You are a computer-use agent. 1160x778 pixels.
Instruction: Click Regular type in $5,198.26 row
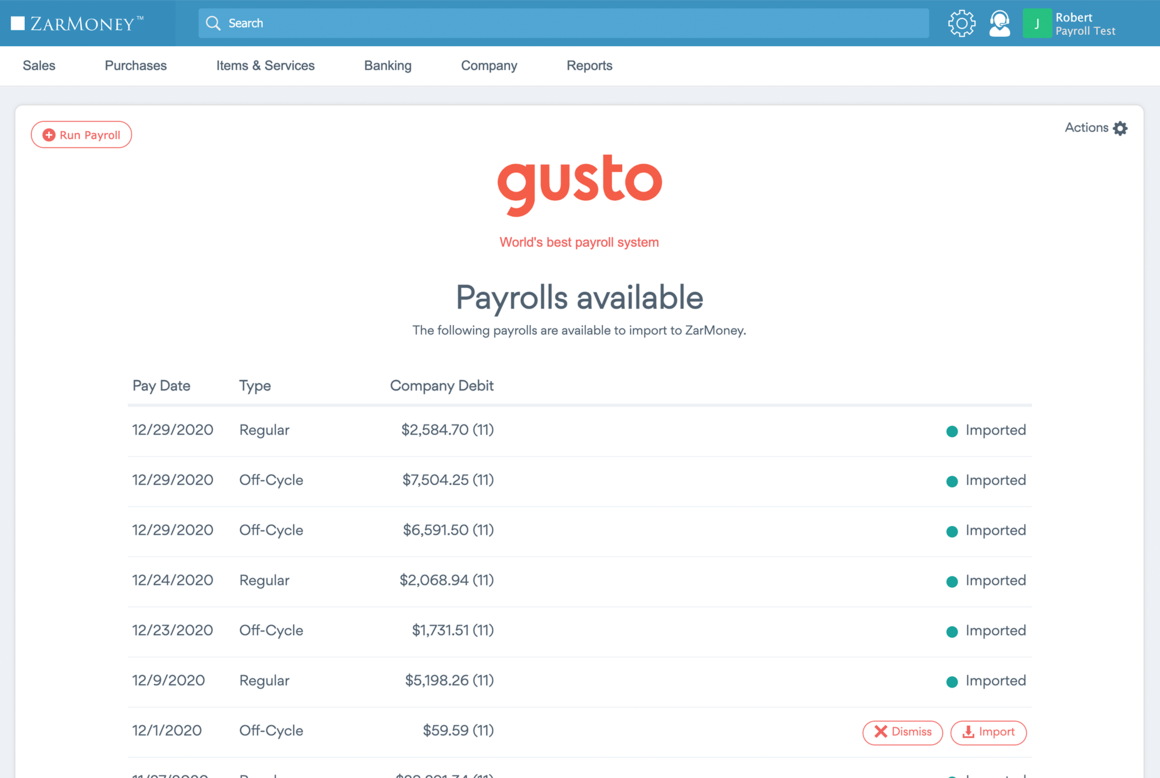coord(264,681)
